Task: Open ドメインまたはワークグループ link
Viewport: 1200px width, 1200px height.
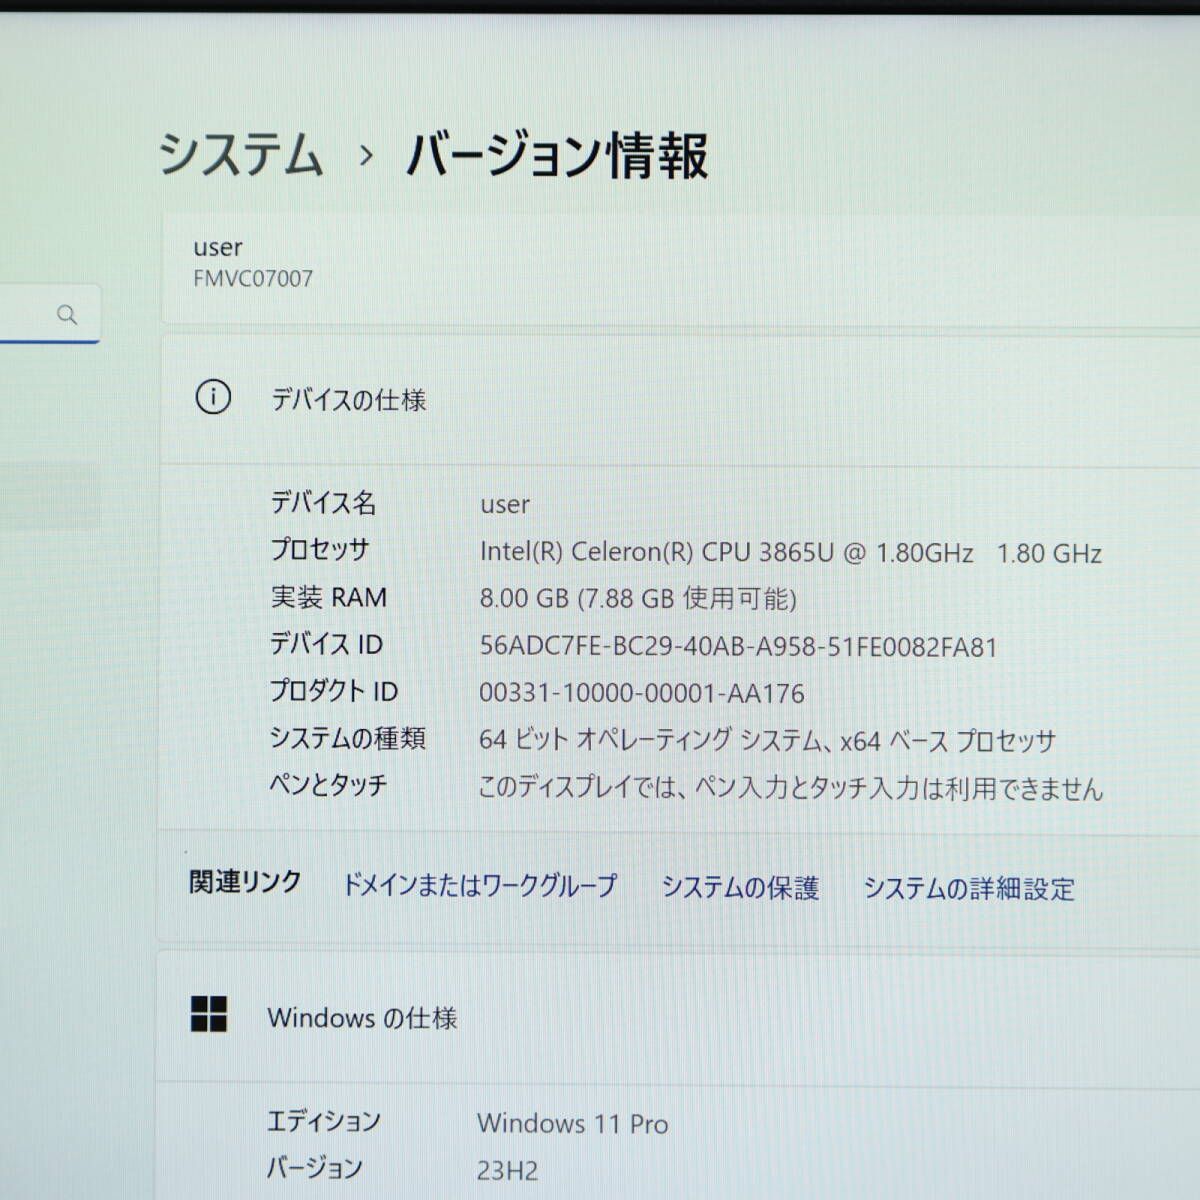Action: [479, 885]
